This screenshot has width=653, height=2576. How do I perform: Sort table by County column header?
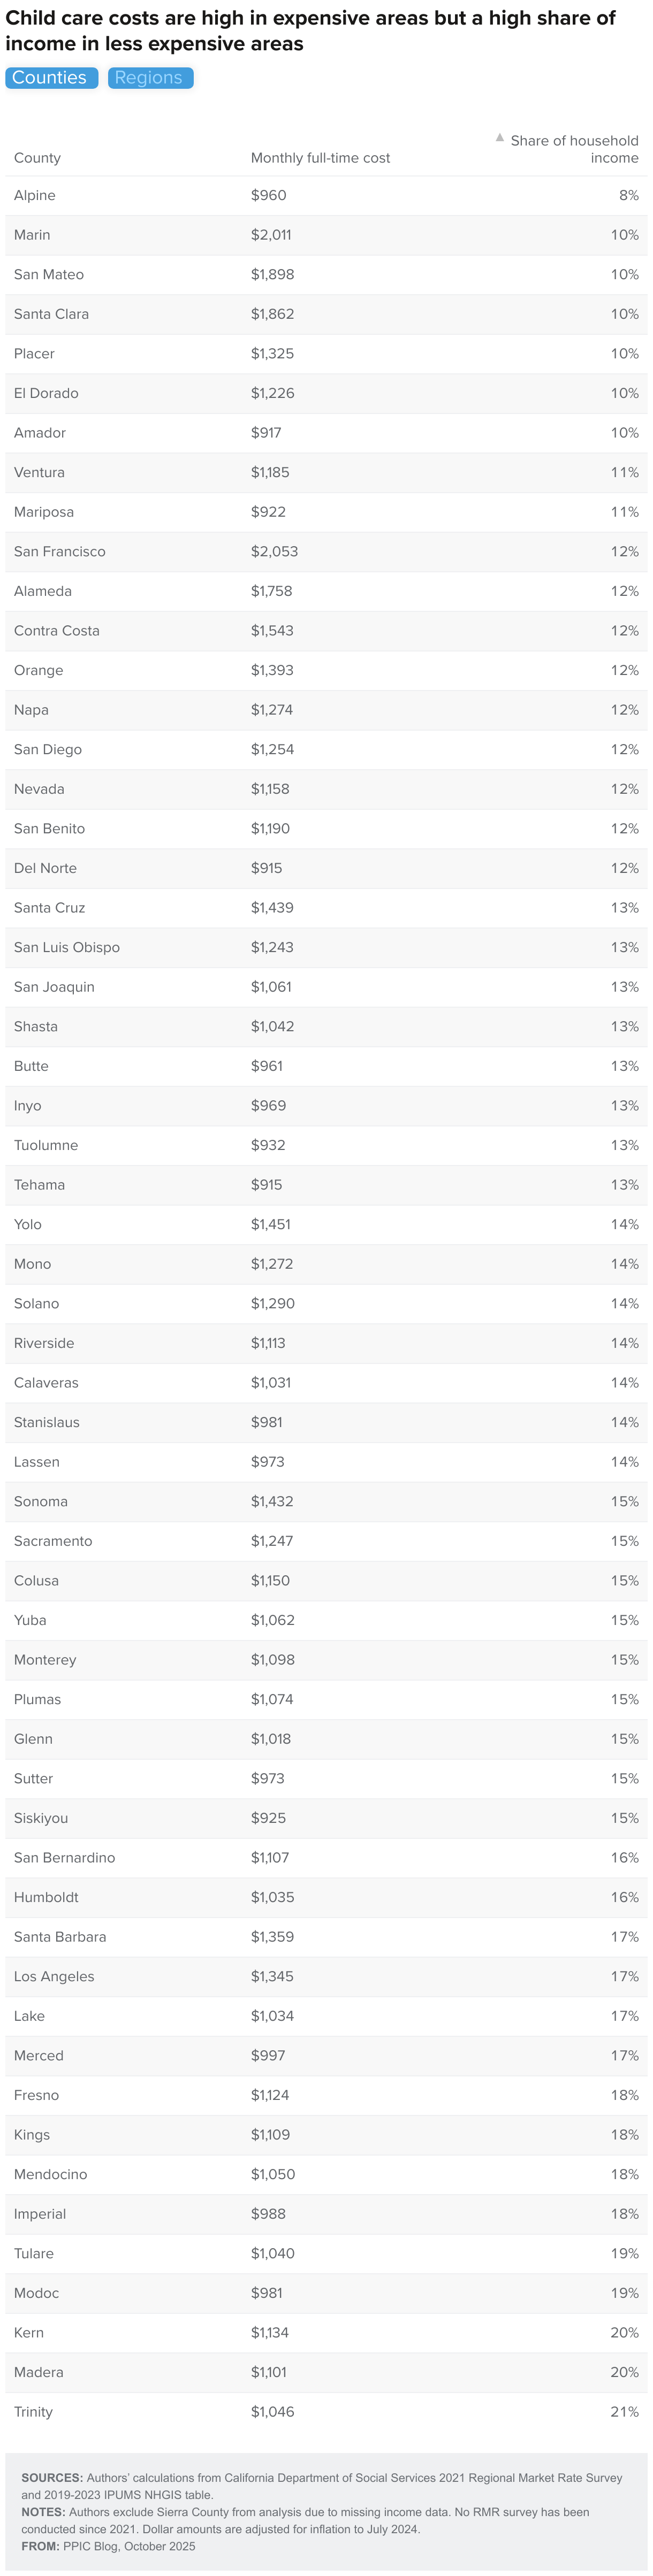point(37,158)
